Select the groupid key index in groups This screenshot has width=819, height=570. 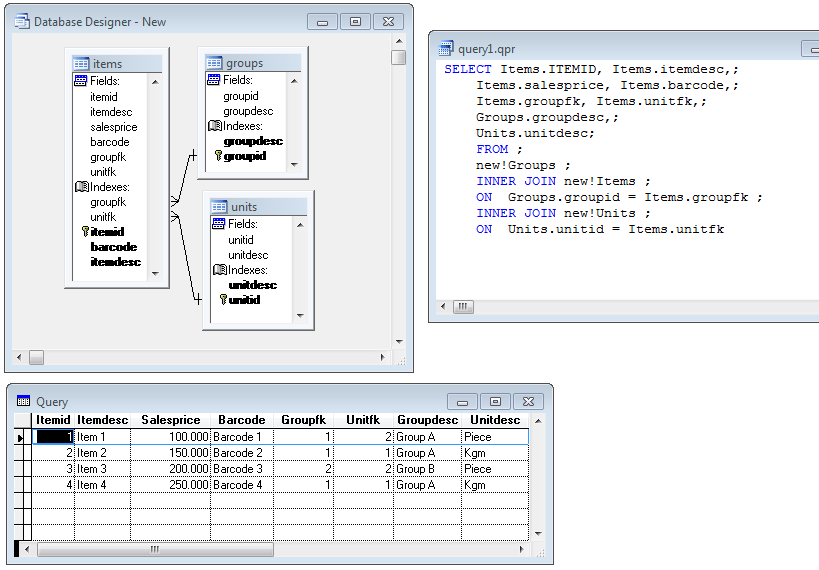point(245,156)
